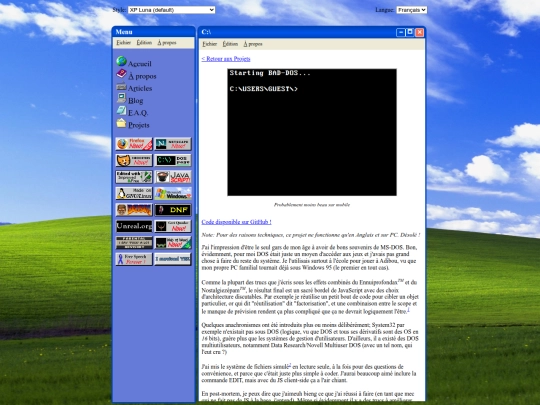Click the DOS page badge
540x405 pixels.
pos(173,160)
